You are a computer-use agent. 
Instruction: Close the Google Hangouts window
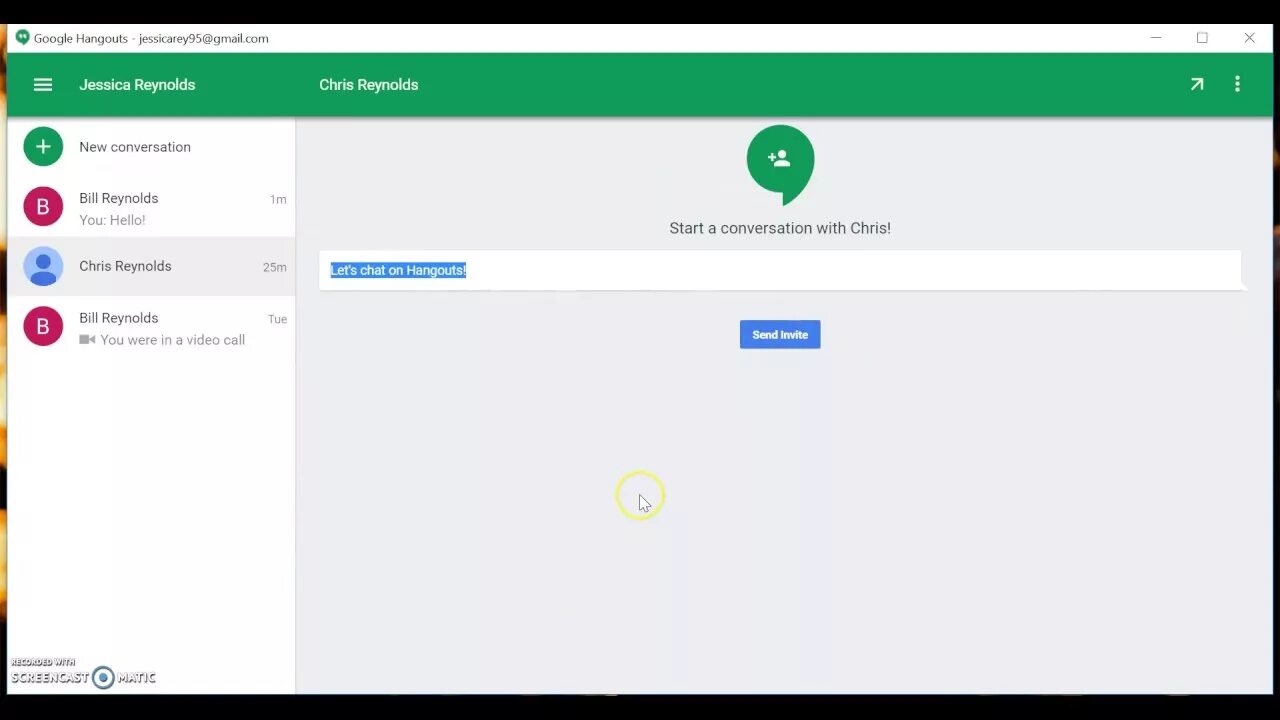(1249, 38)
